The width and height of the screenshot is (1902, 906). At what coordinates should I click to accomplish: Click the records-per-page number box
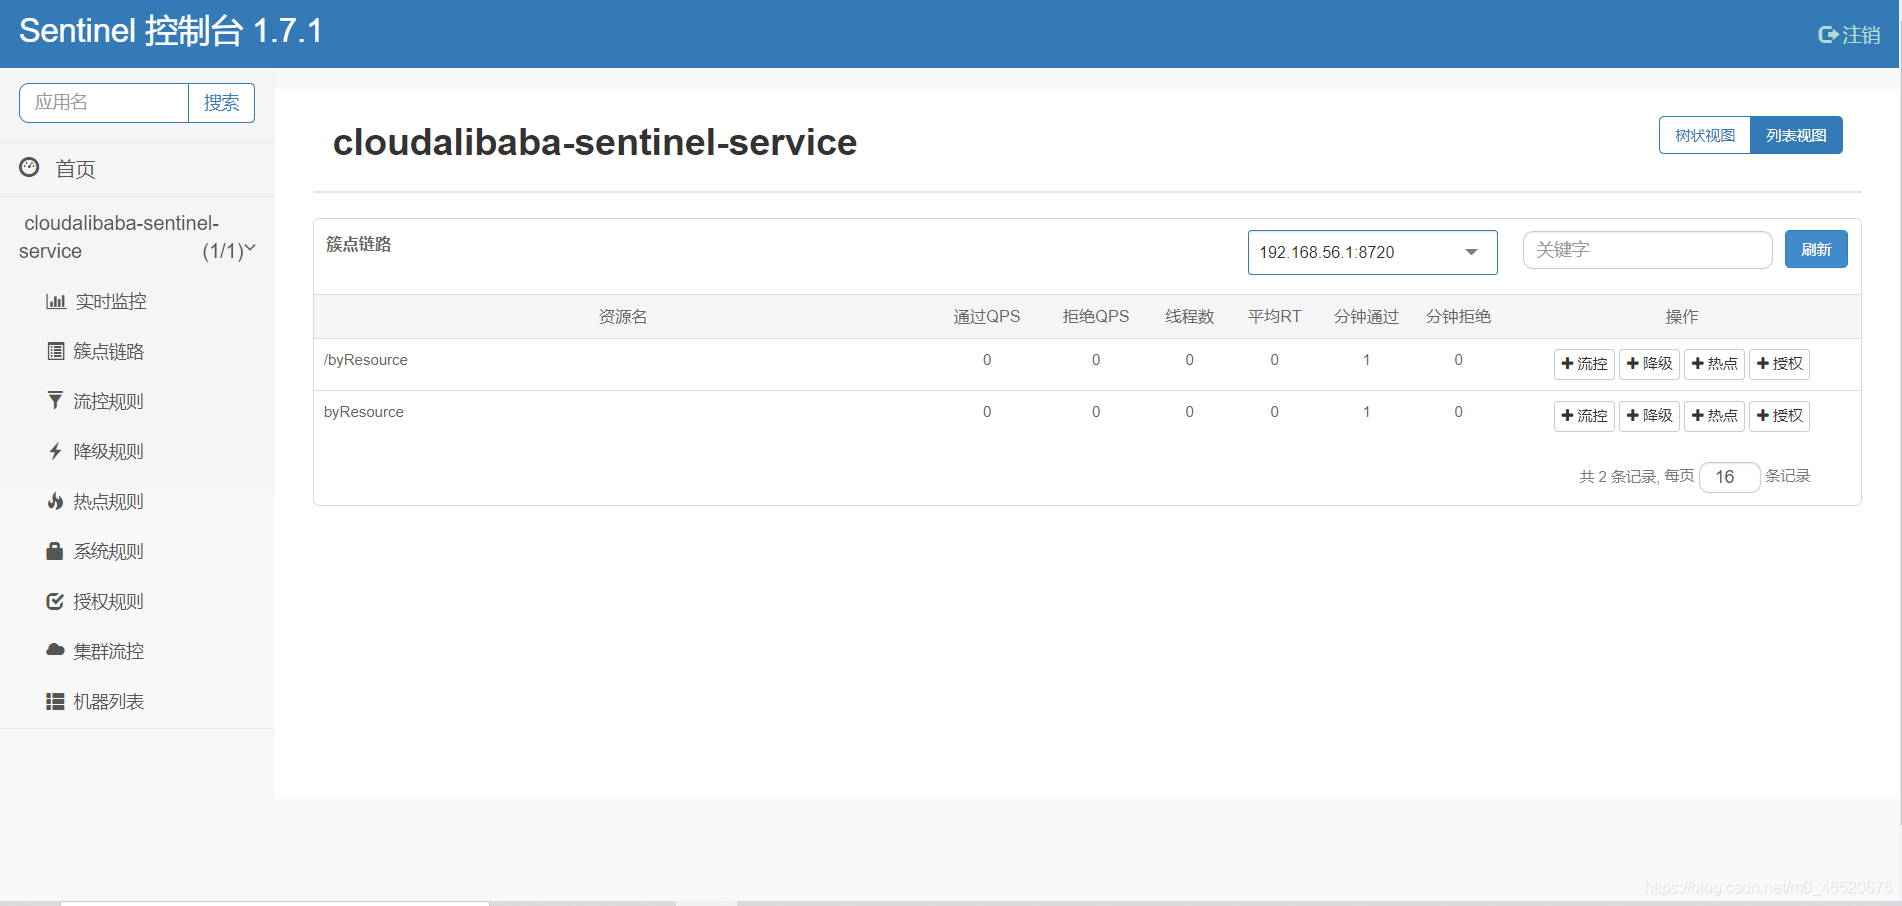click(x=1729, y=477)
